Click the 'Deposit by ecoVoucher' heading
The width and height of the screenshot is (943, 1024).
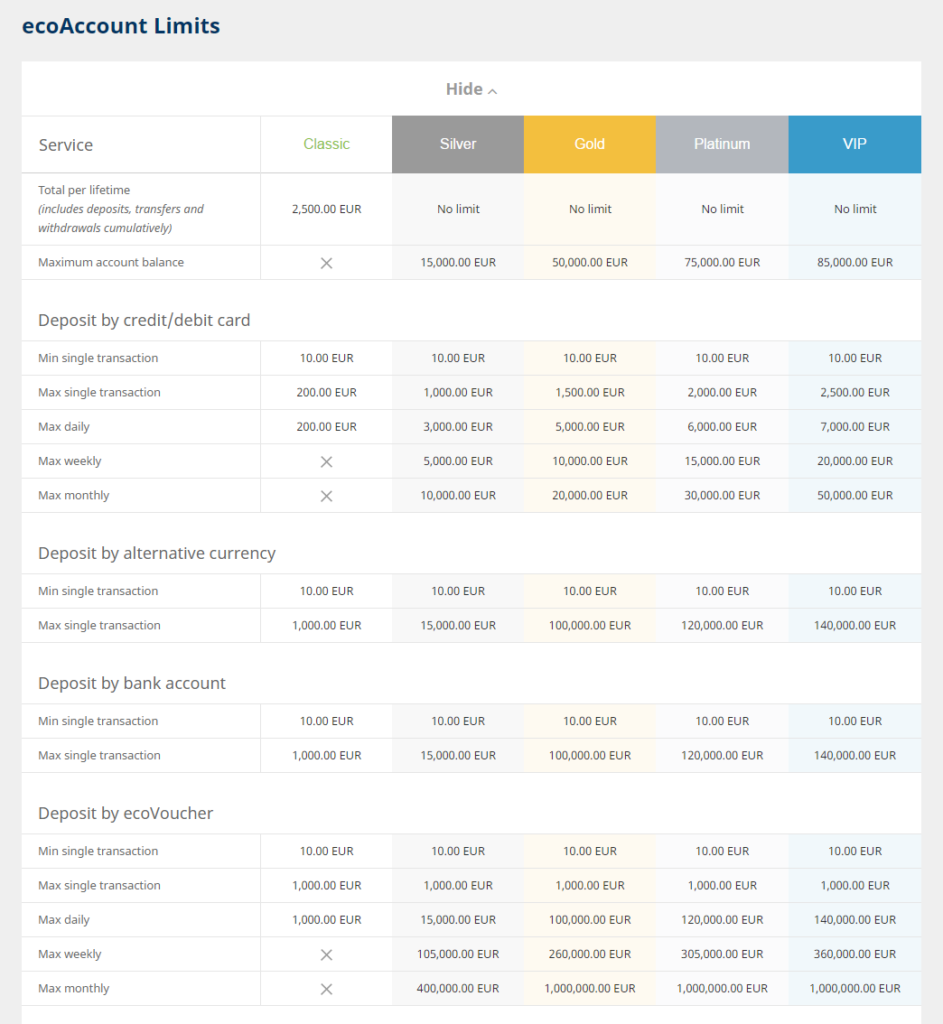pyautogui.click(x=125, y=813)
